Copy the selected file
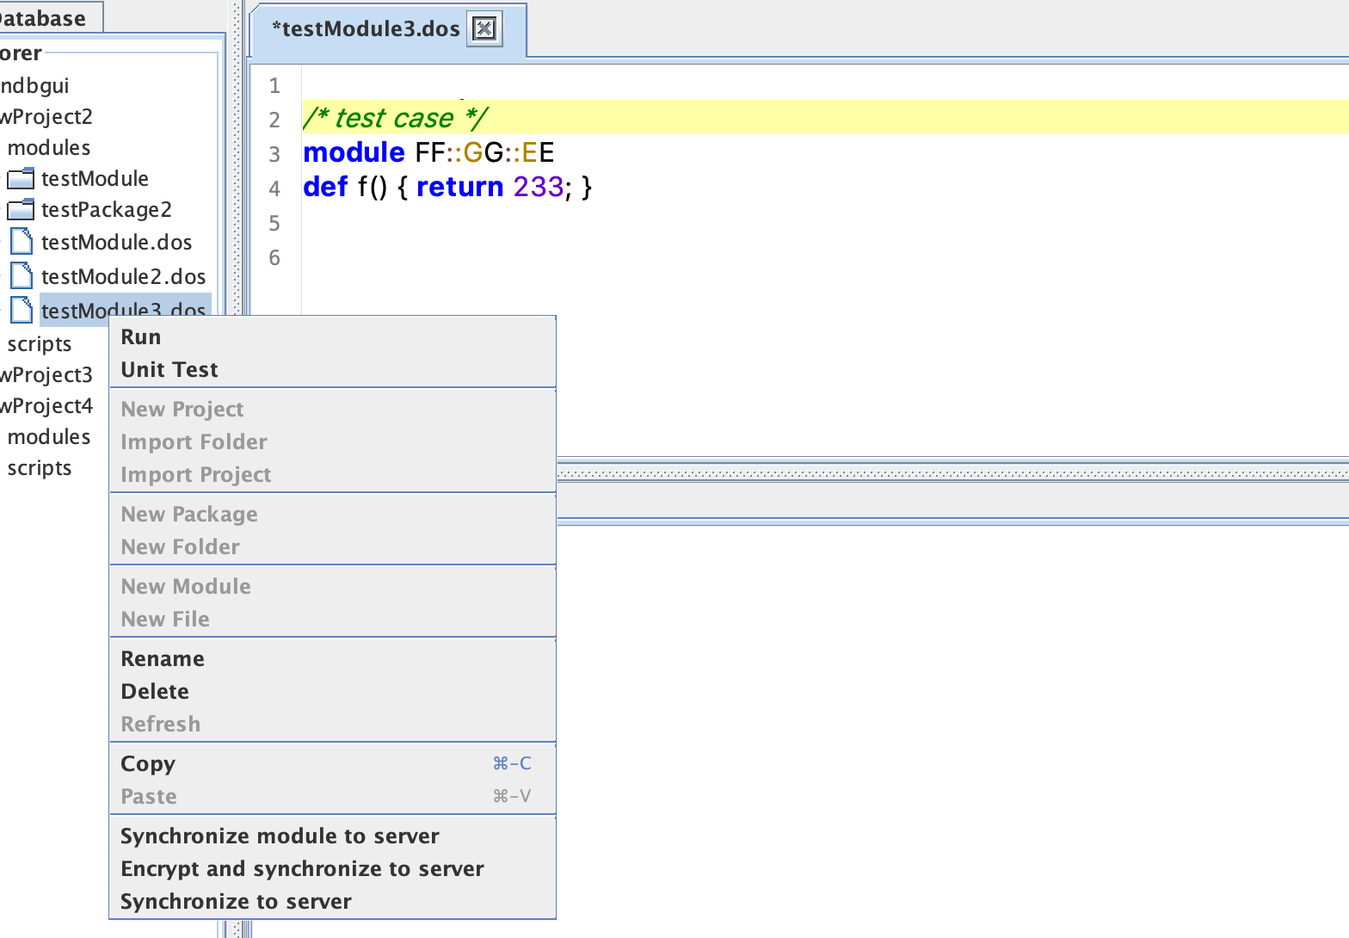 click(148, 764)
